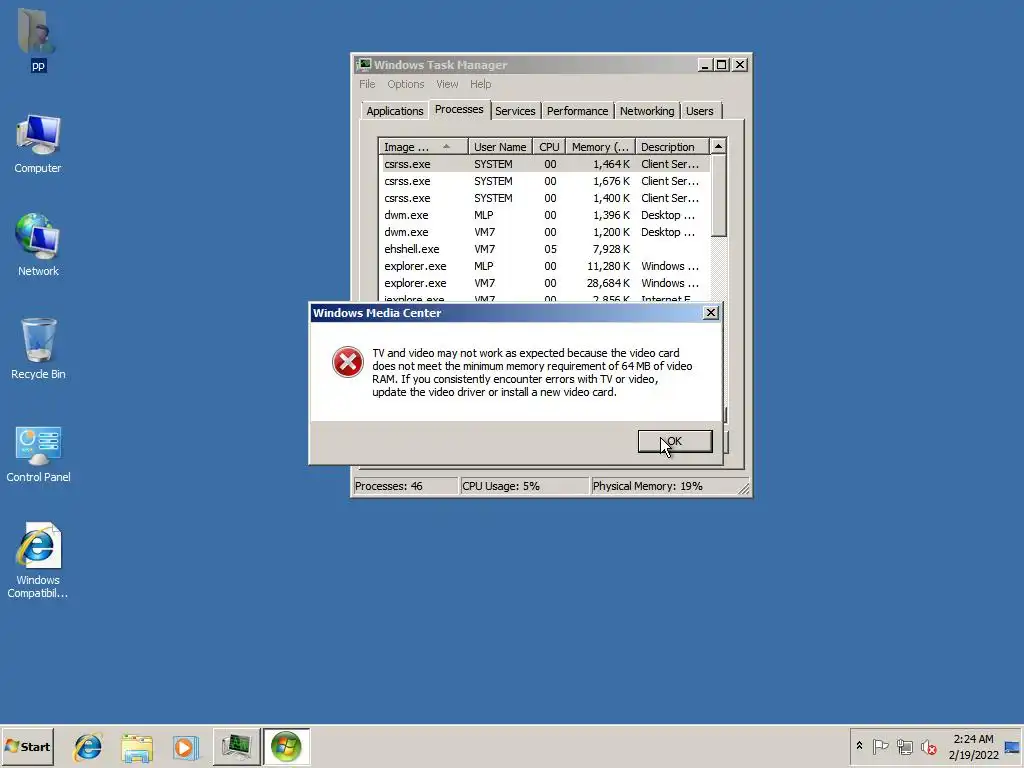This screenshot has height=768, width=1024.
Task: Open the Options menu in Task Manager
Action: coord(406,84)
